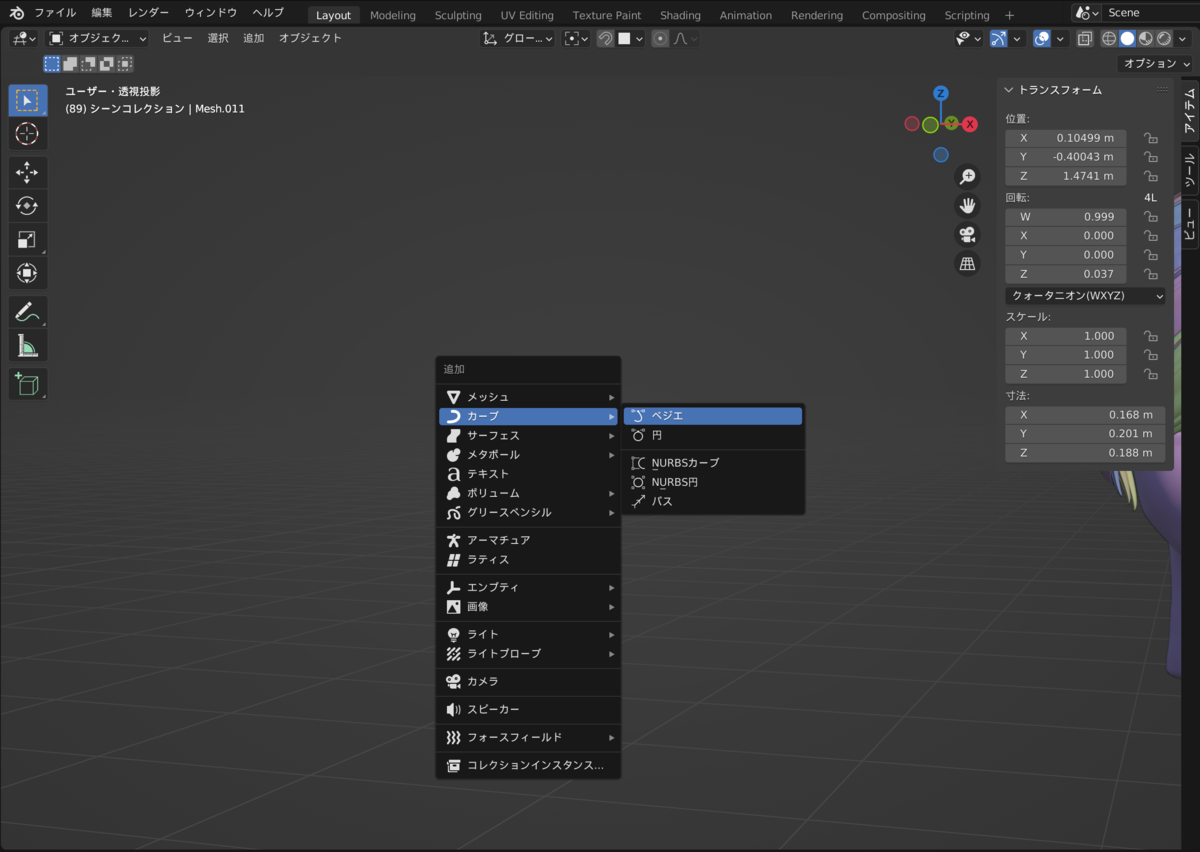Open the ファイル menu
The image size is (1200, 852).
[55, 13]
